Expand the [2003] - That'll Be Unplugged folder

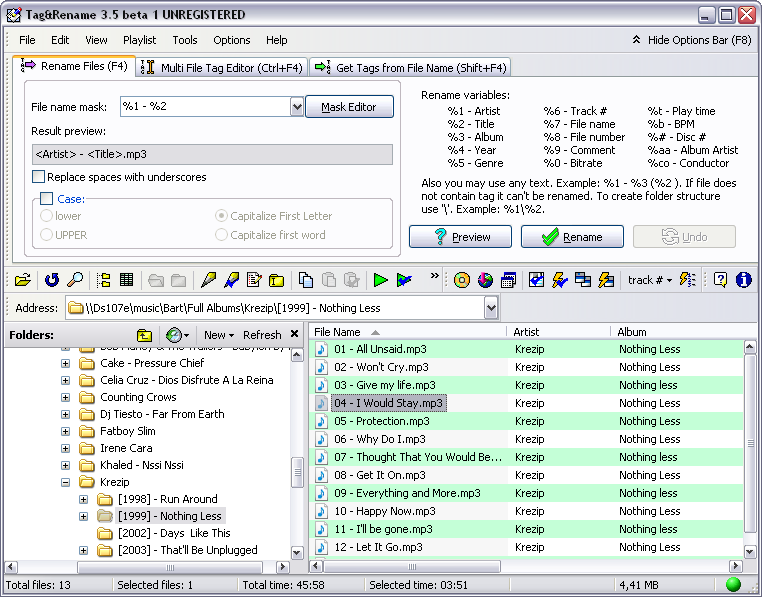click(84, 550)
